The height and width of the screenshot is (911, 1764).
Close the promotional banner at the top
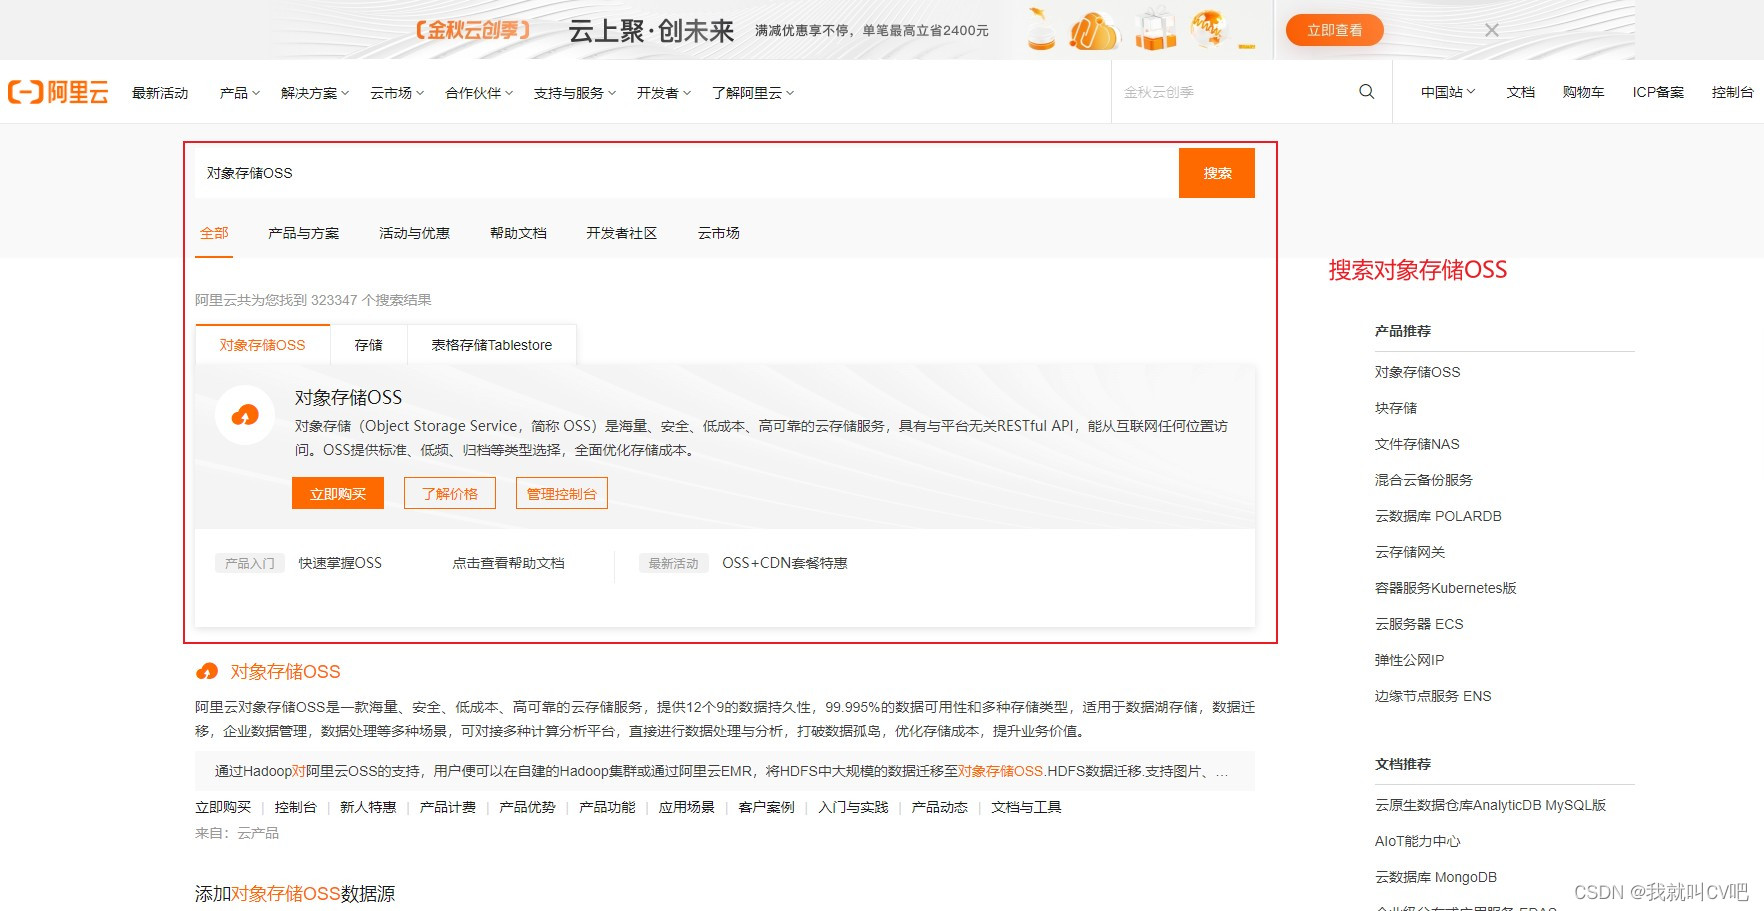1491,30
